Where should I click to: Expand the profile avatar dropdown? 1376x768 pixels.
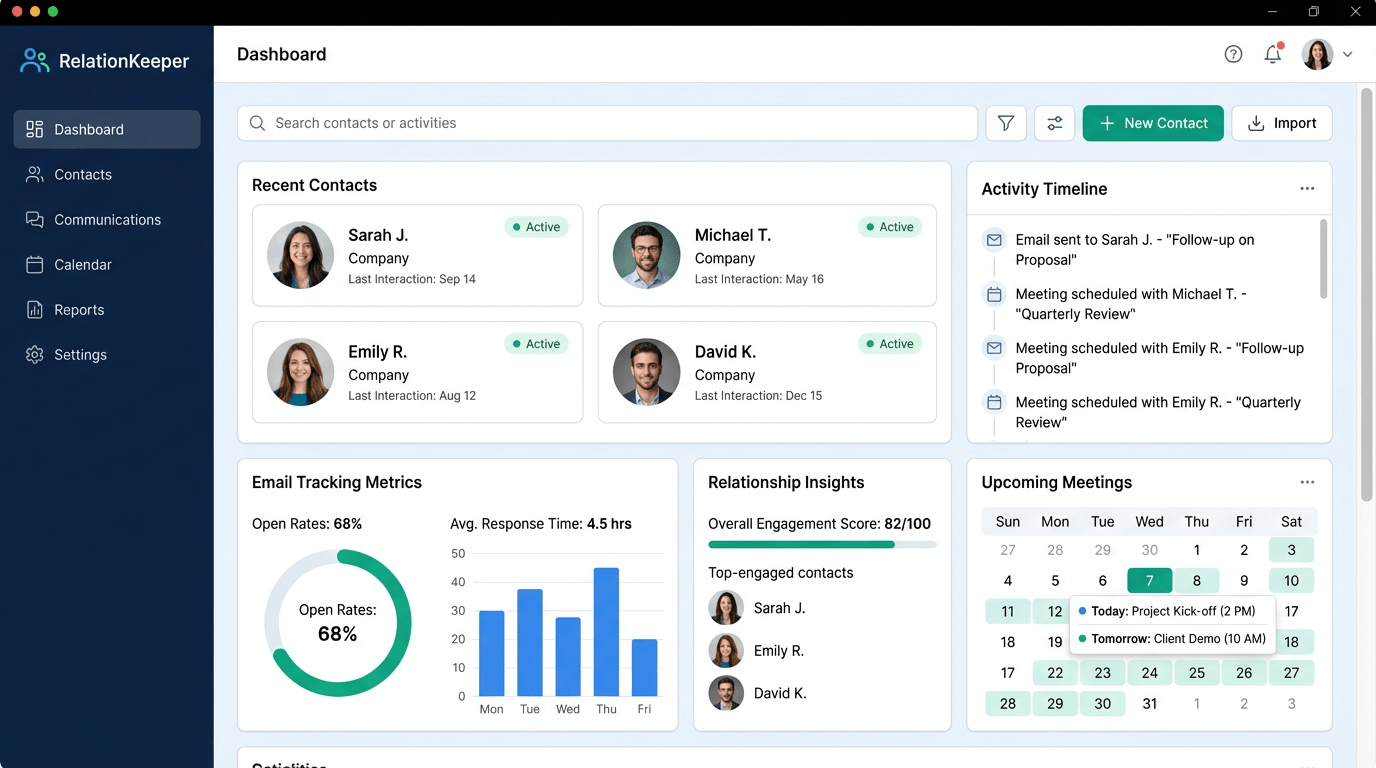click(1317, 54)
